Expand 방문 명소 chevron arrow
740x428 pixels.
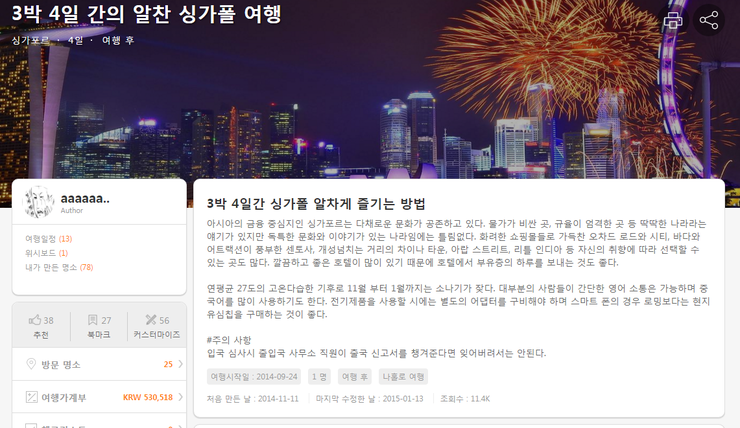coord(180,364)
